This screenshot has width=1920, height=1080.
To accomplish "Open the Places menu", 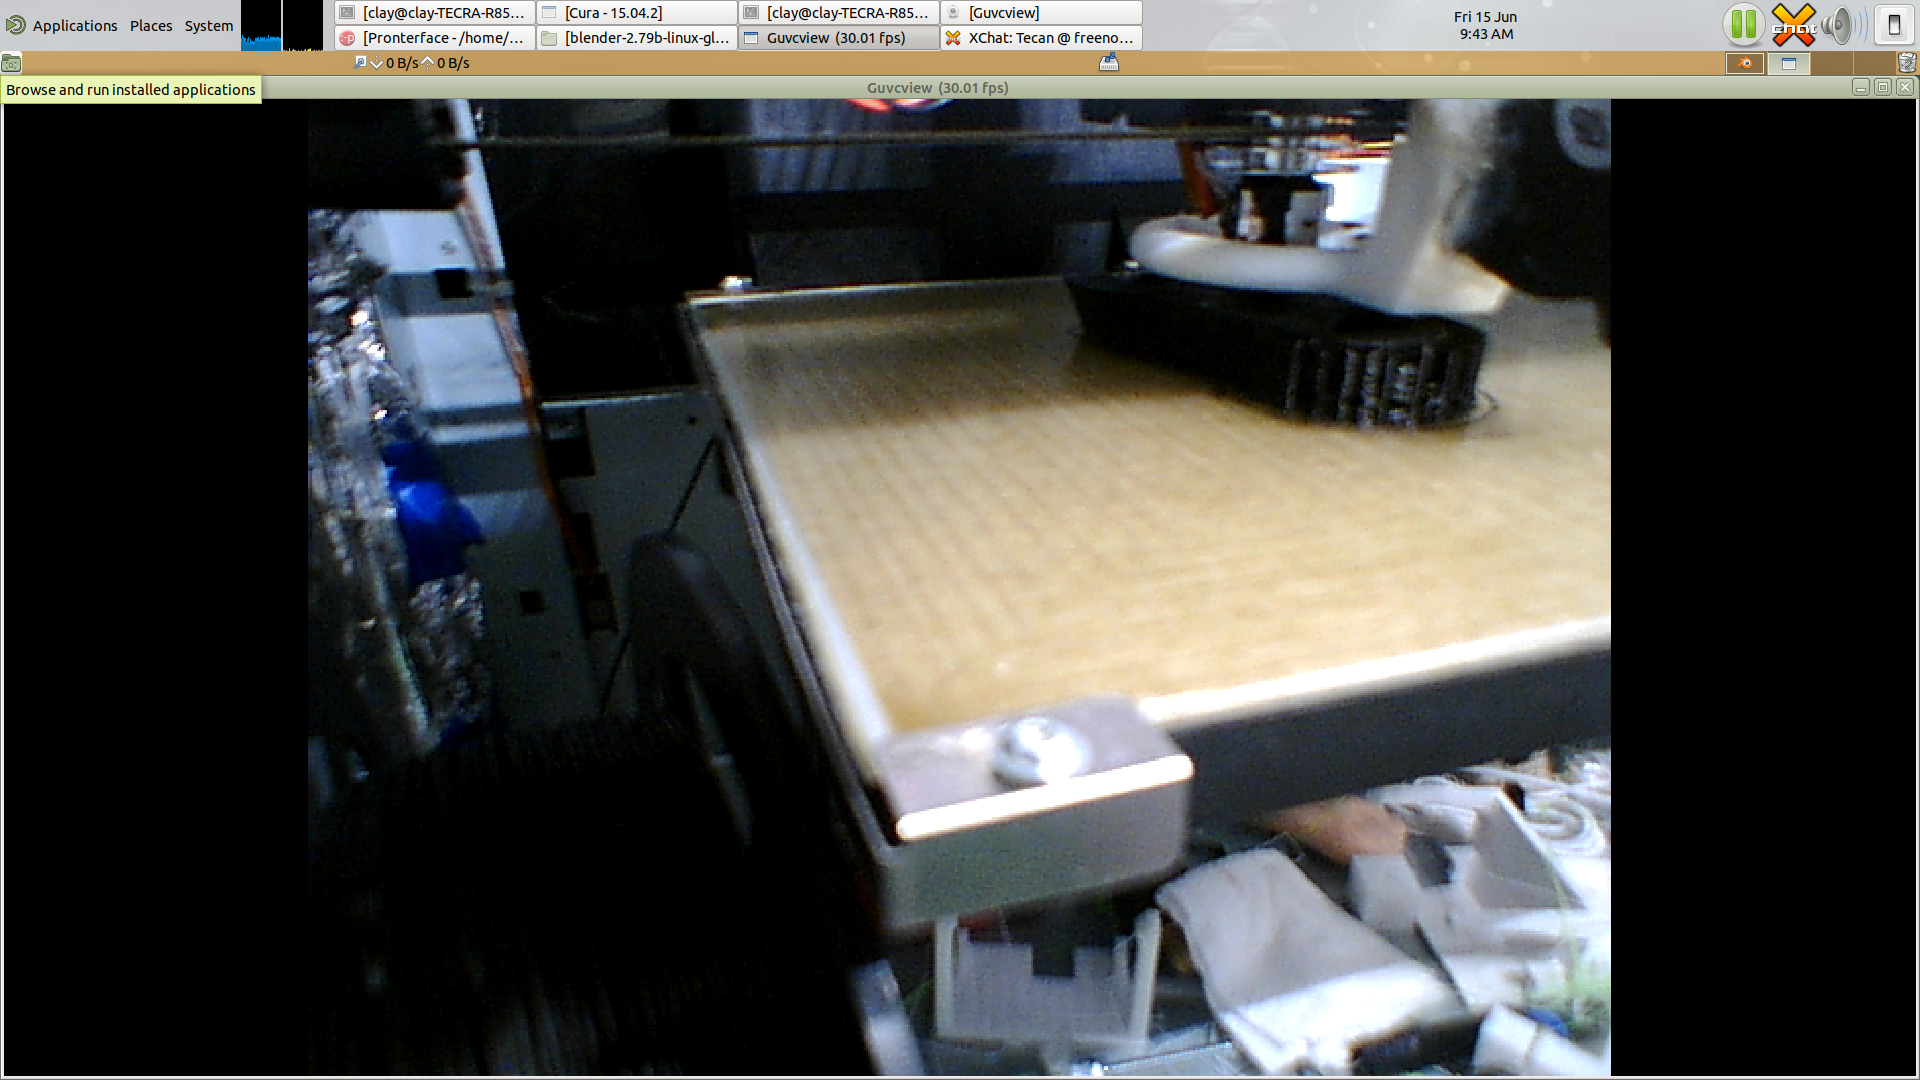I will point(151,26).
